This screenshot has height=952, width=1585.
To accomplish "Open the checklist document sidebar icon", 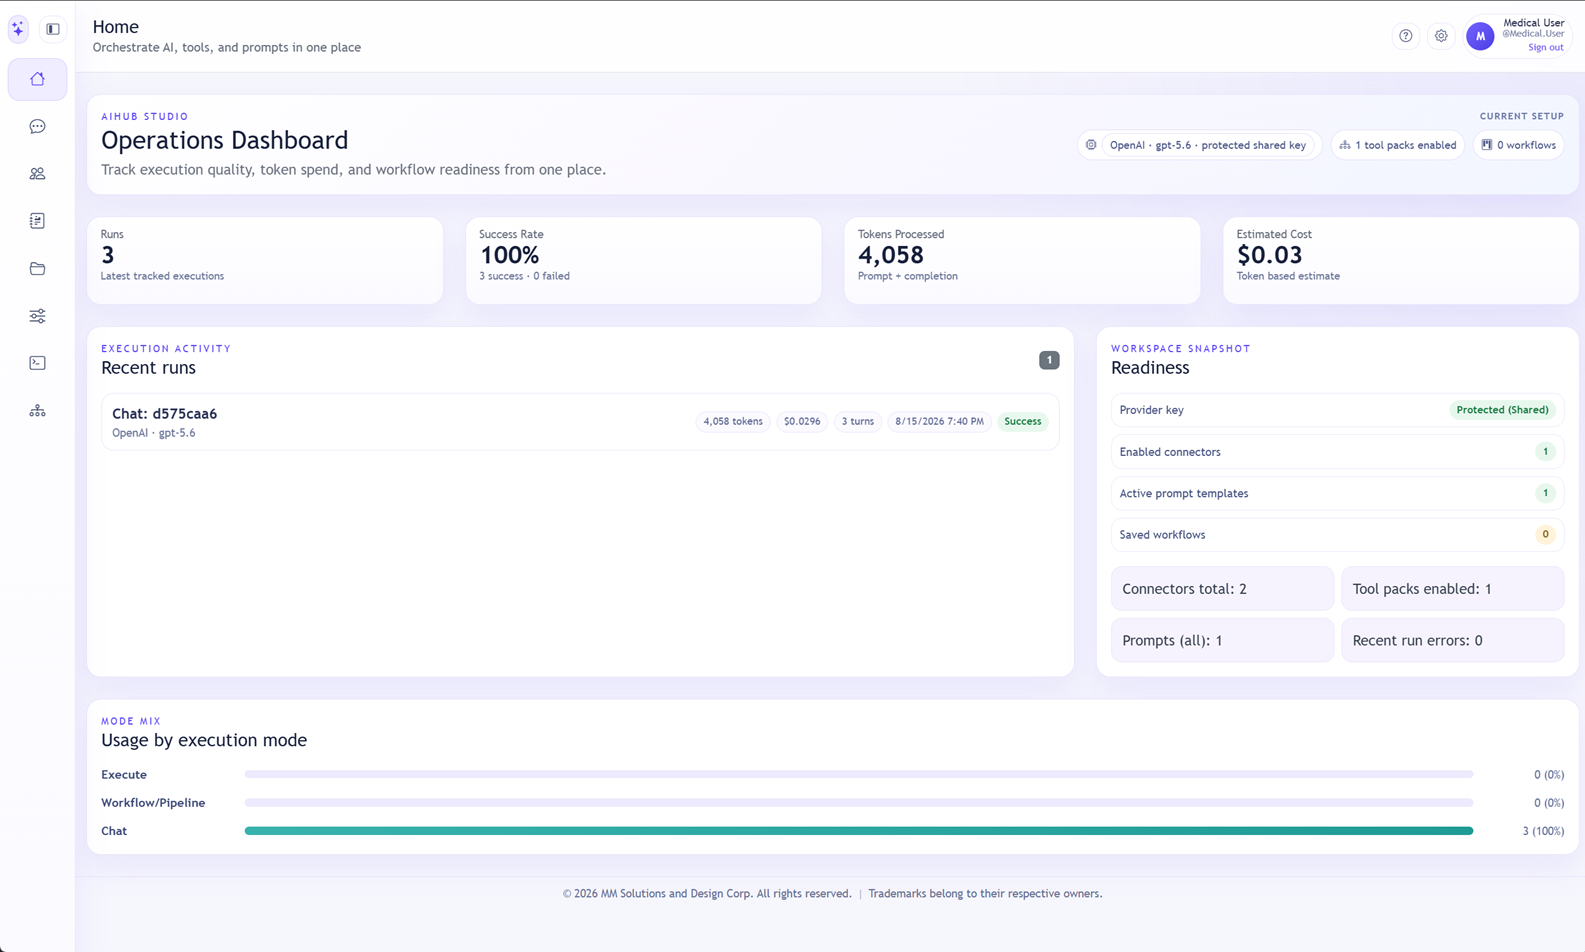I will tap(37, 221).
